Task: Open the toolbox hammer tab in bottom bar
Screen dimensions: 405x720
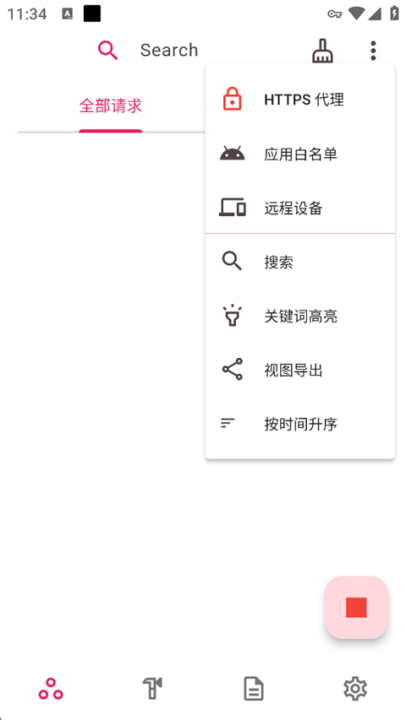Action: [x=152, y=689]
